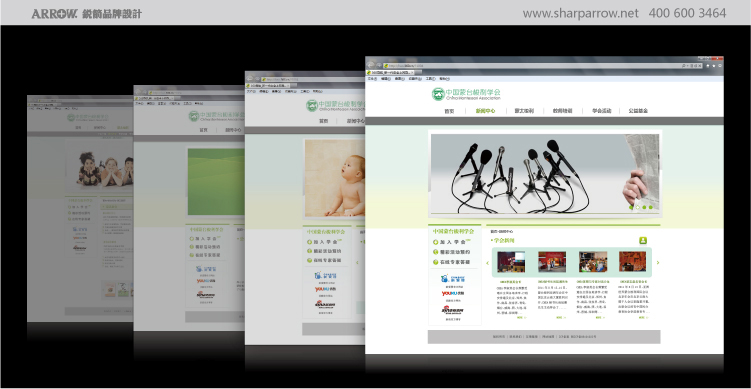Select the first banner slide dot
The height and width of the screenshot is (389, 751).
point(631,207)
